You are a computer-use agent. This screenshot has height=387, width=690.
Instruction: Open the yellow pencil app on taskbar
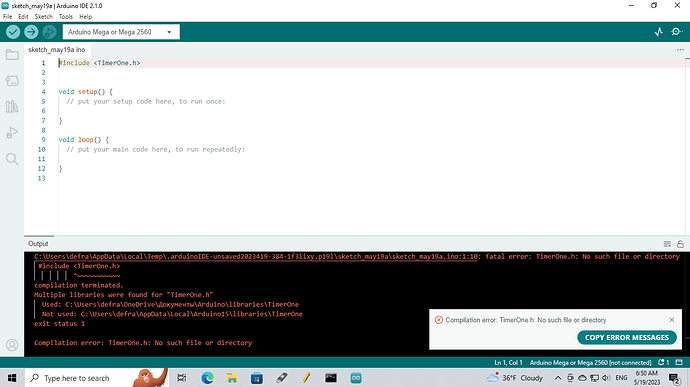306,378
